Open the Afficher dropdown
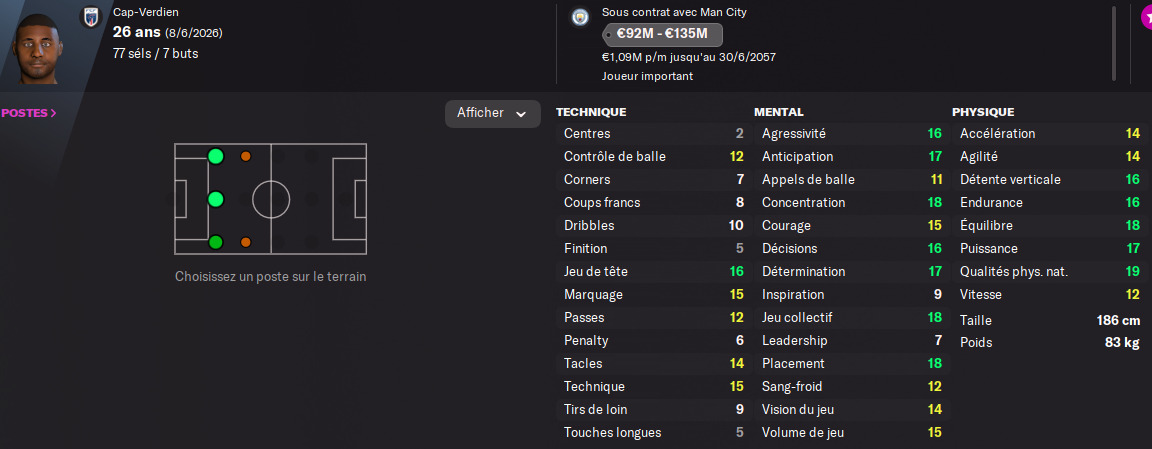1152x449 pixels. click(492, 114)
